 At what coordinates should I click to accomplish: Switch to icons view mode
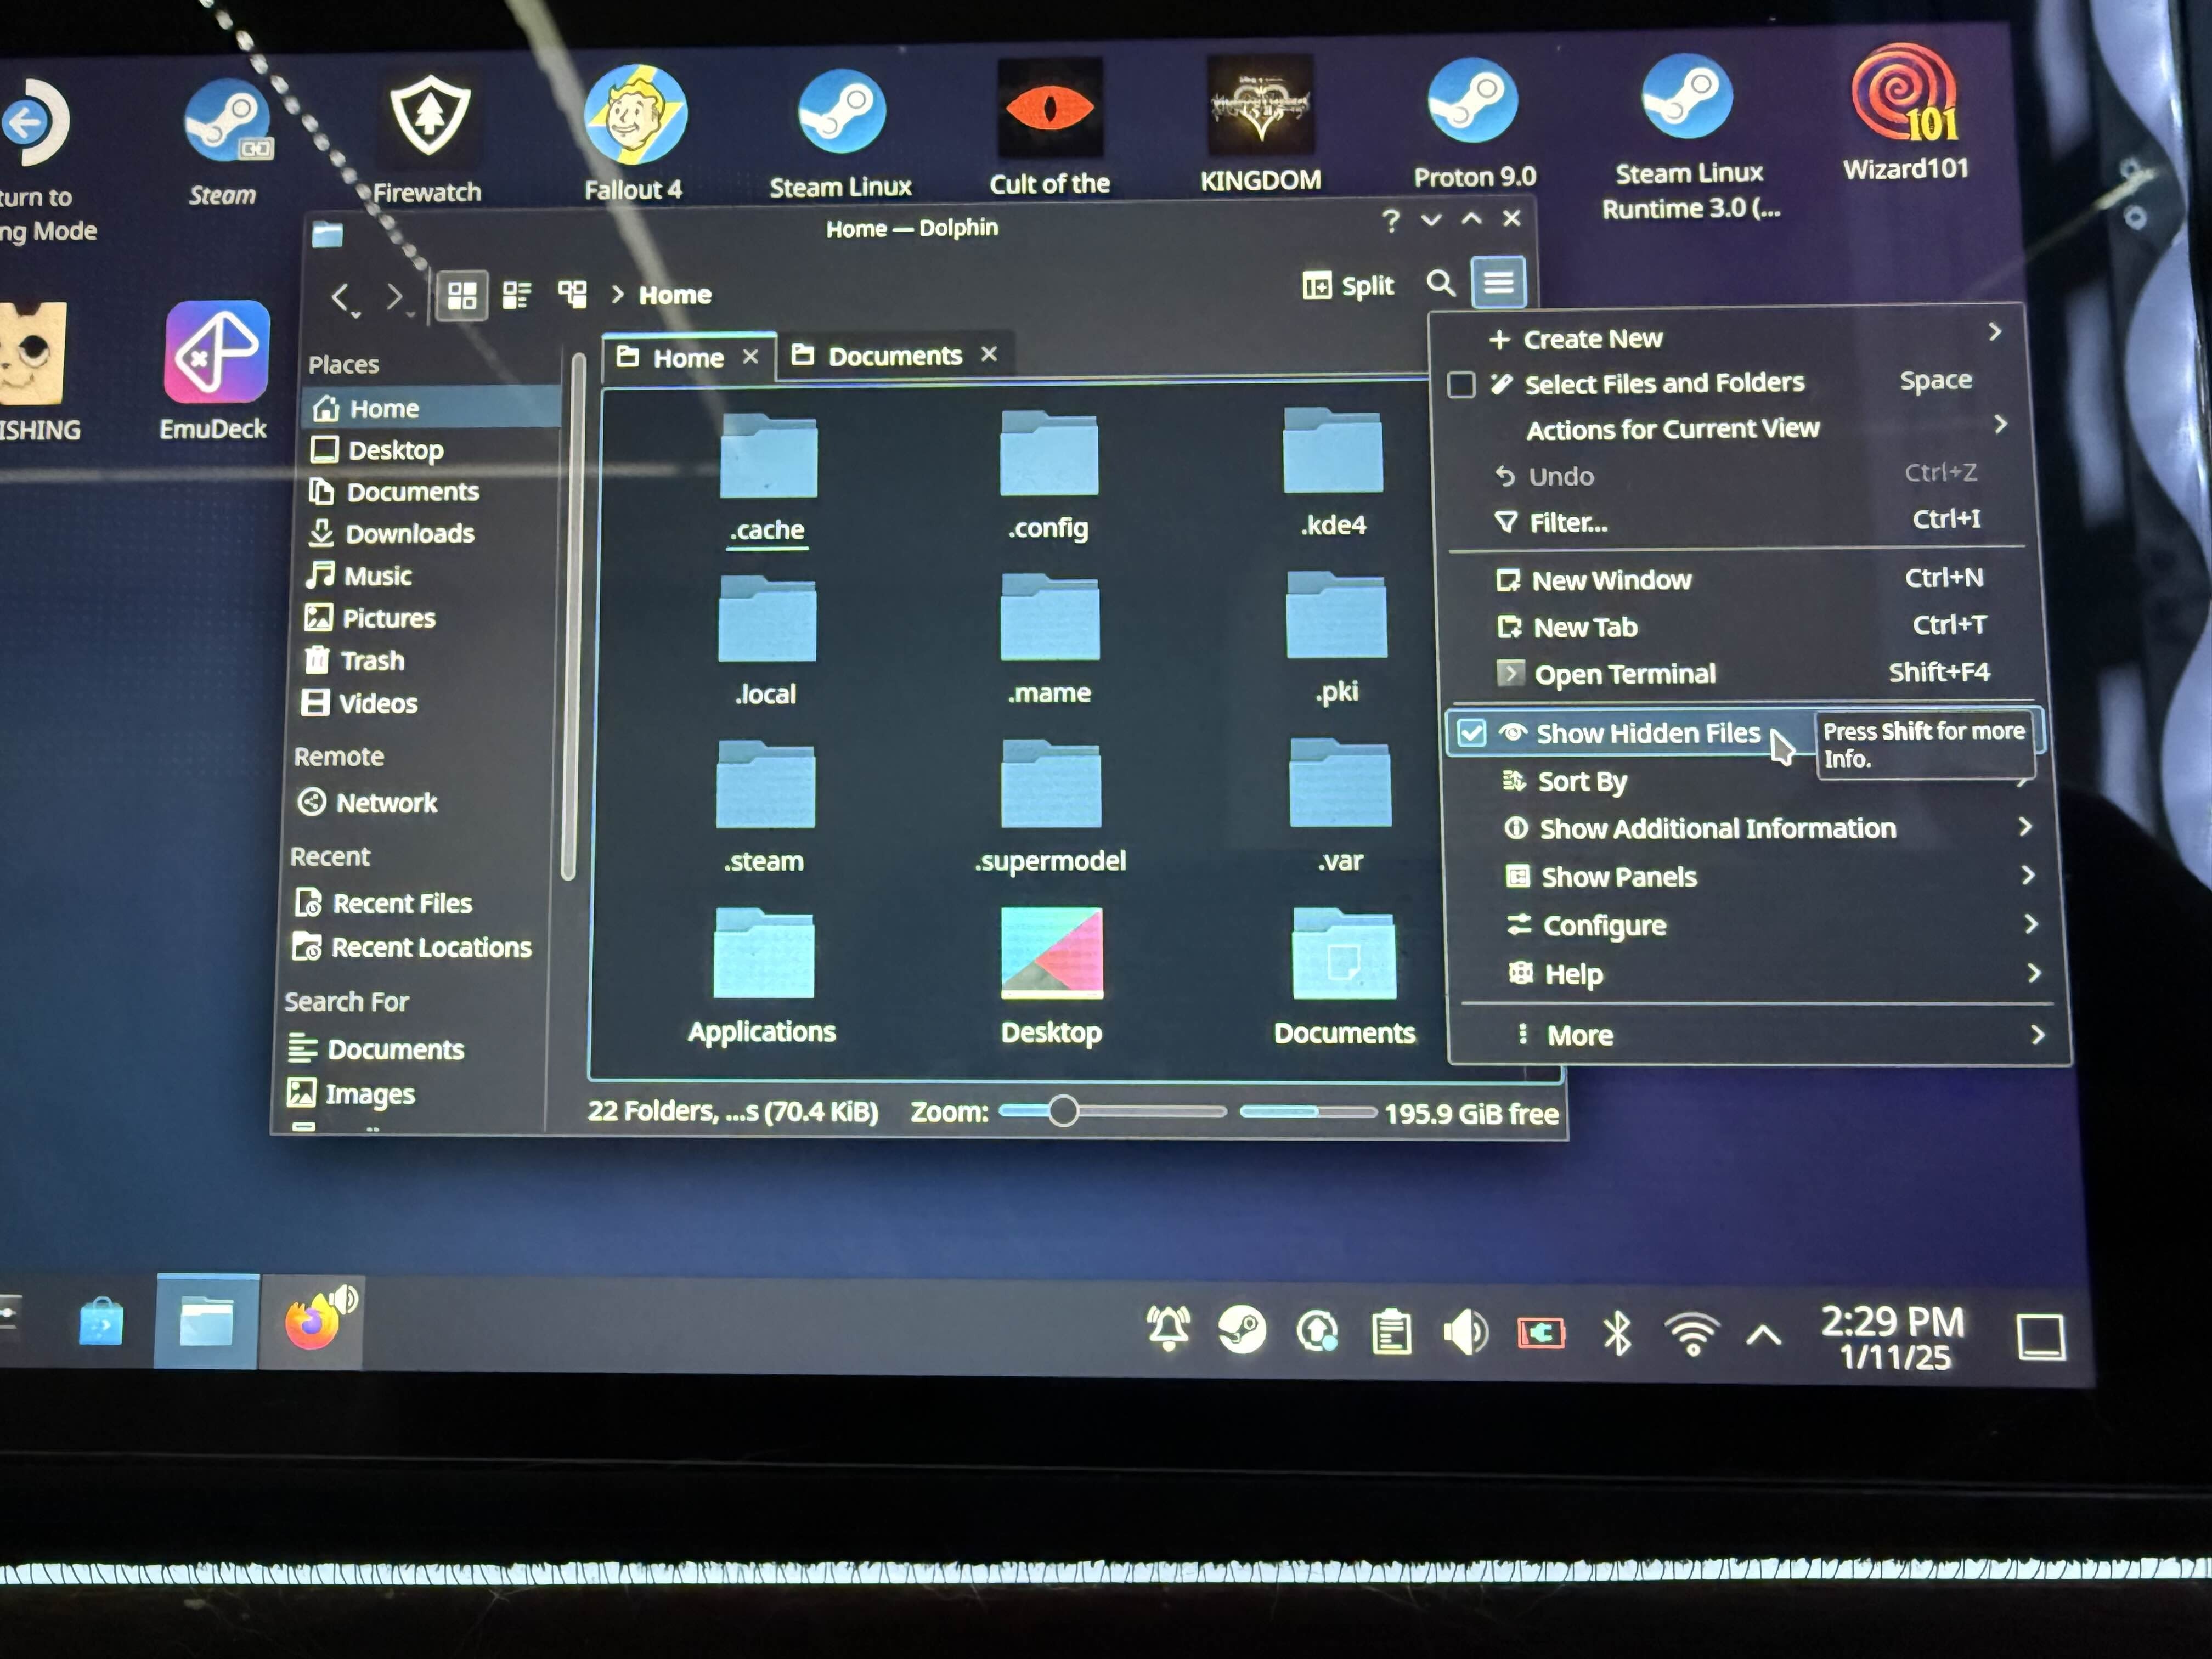tap(462, 296)
